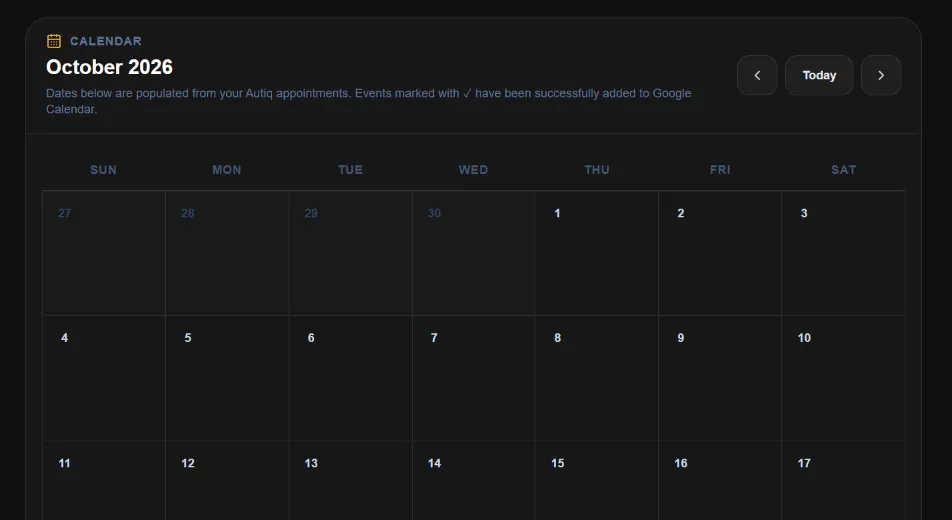The width and height of the screenshot is (952, 520).
Task: Select October 2 in the calendar
Action: 720,253
